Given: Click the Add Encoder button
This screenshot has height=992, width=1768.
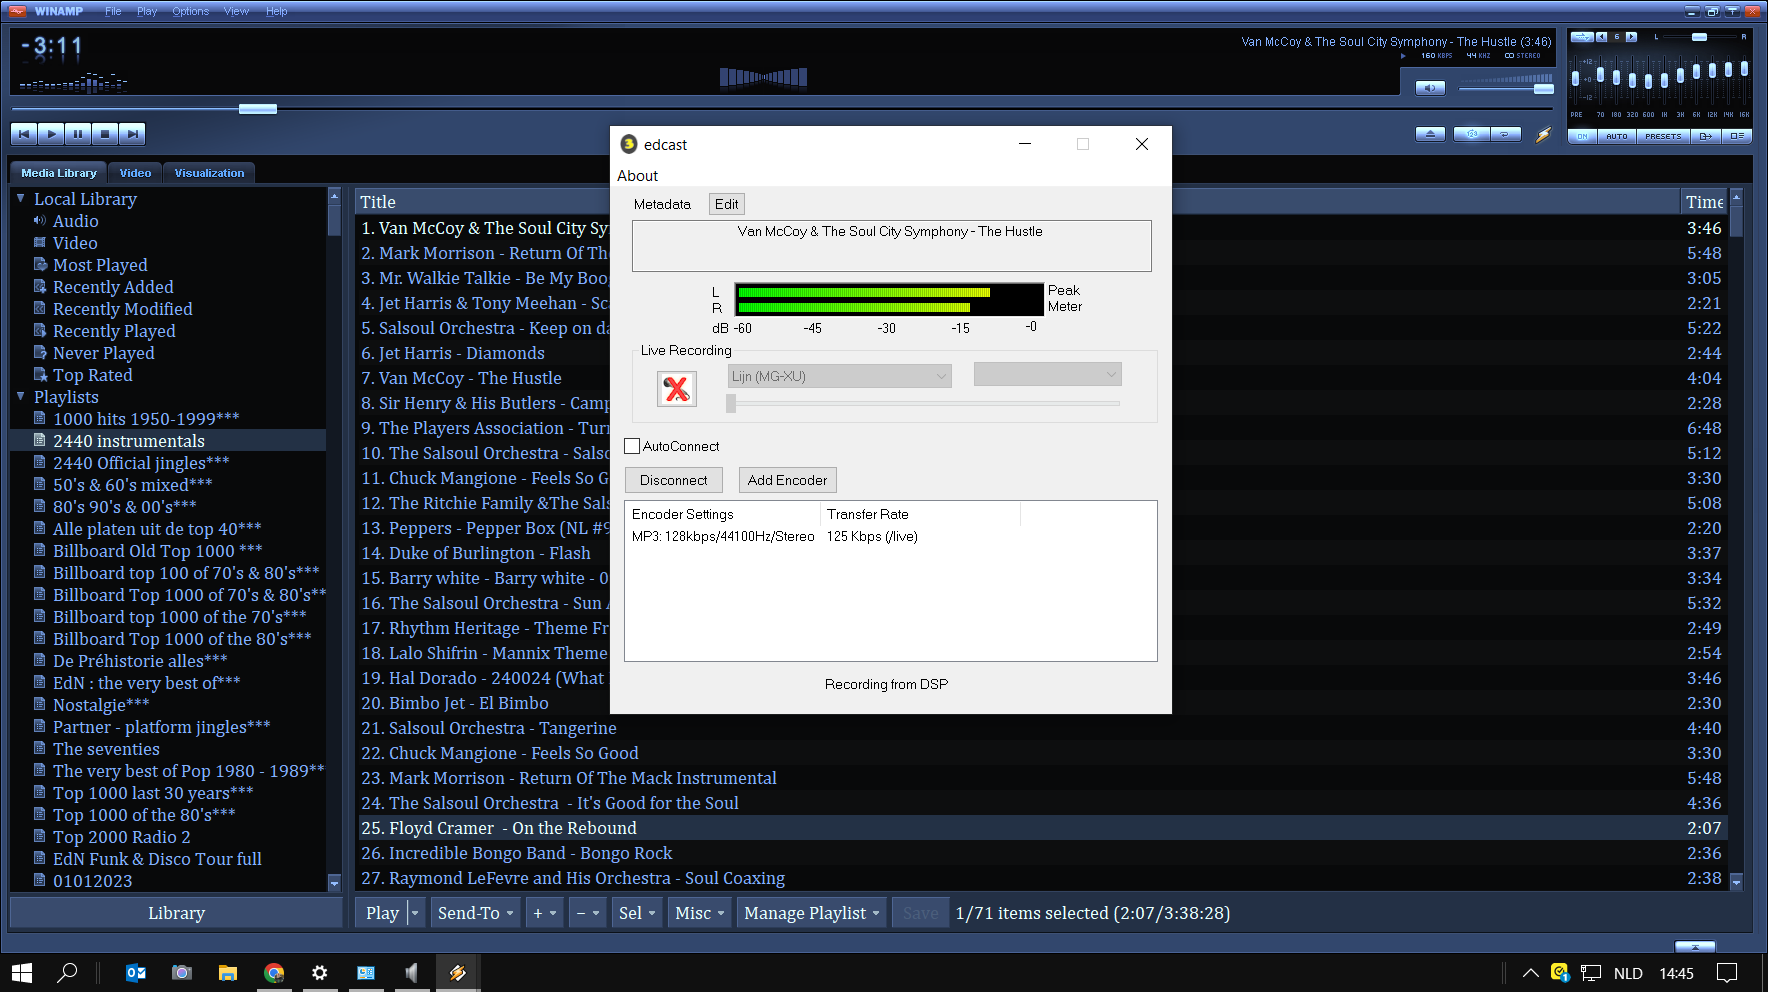Looking at the screenshot, I should click(x=787, y=480).
